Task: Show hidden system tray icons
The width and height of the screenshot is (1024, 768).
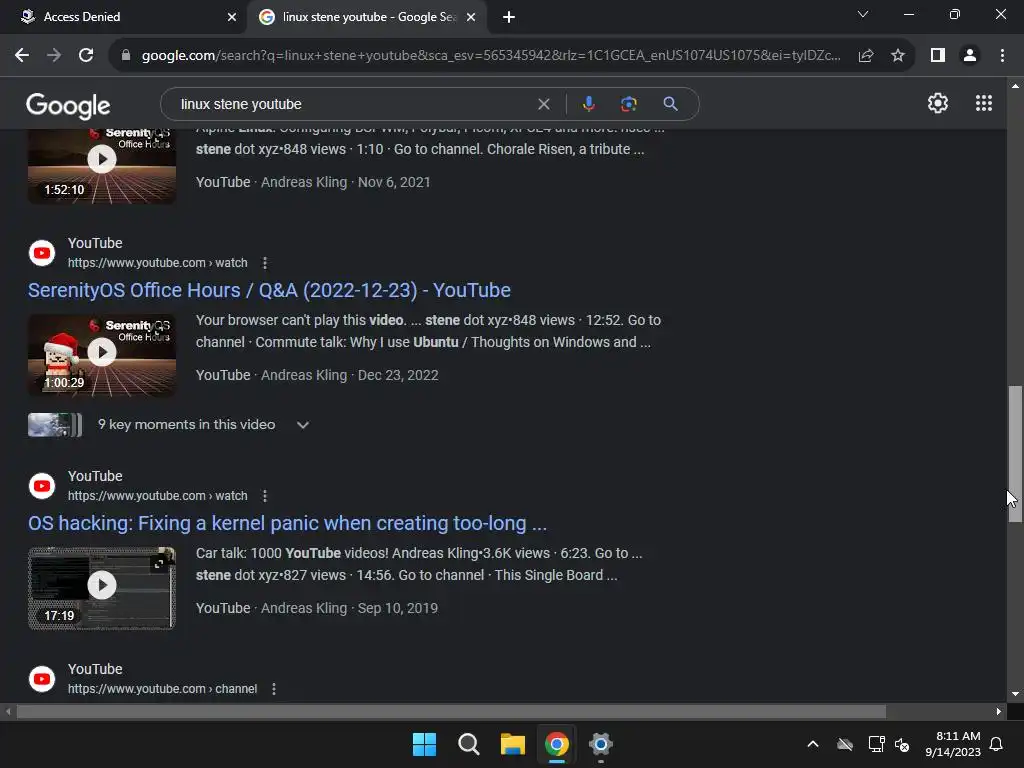Action: point(813,744)
